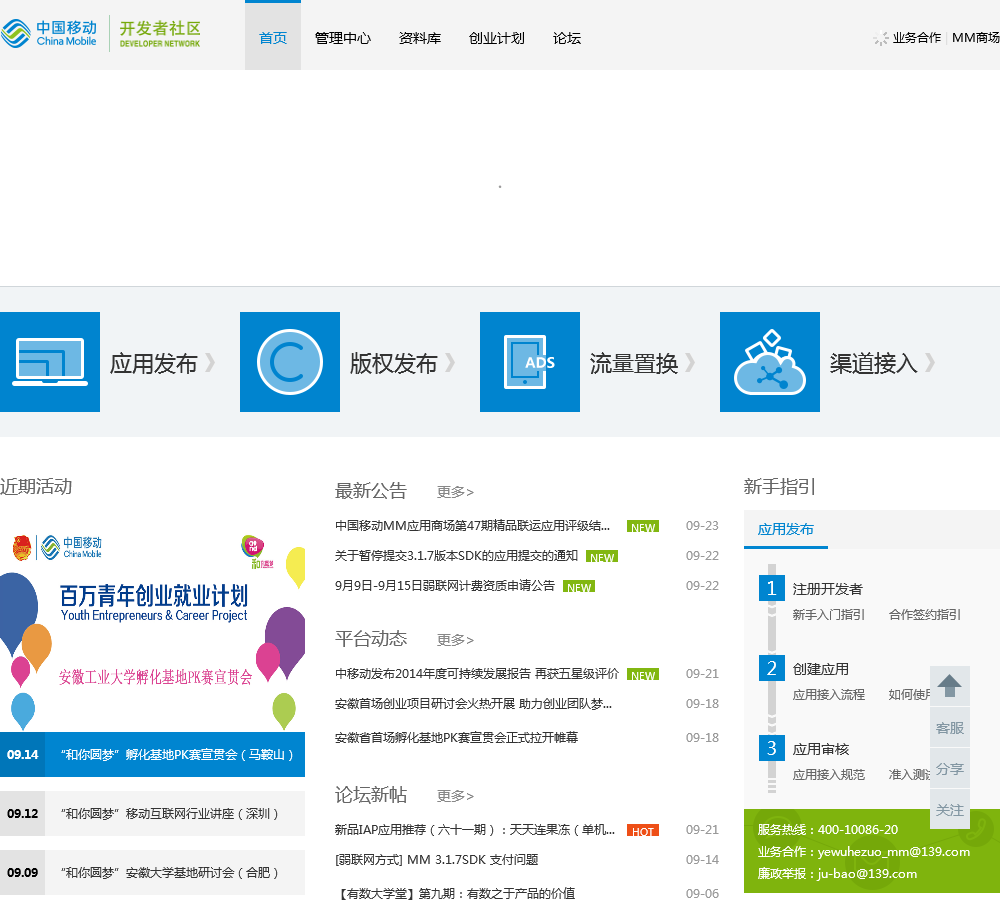Click 业务合作 link in header

[x=916, y=38]
